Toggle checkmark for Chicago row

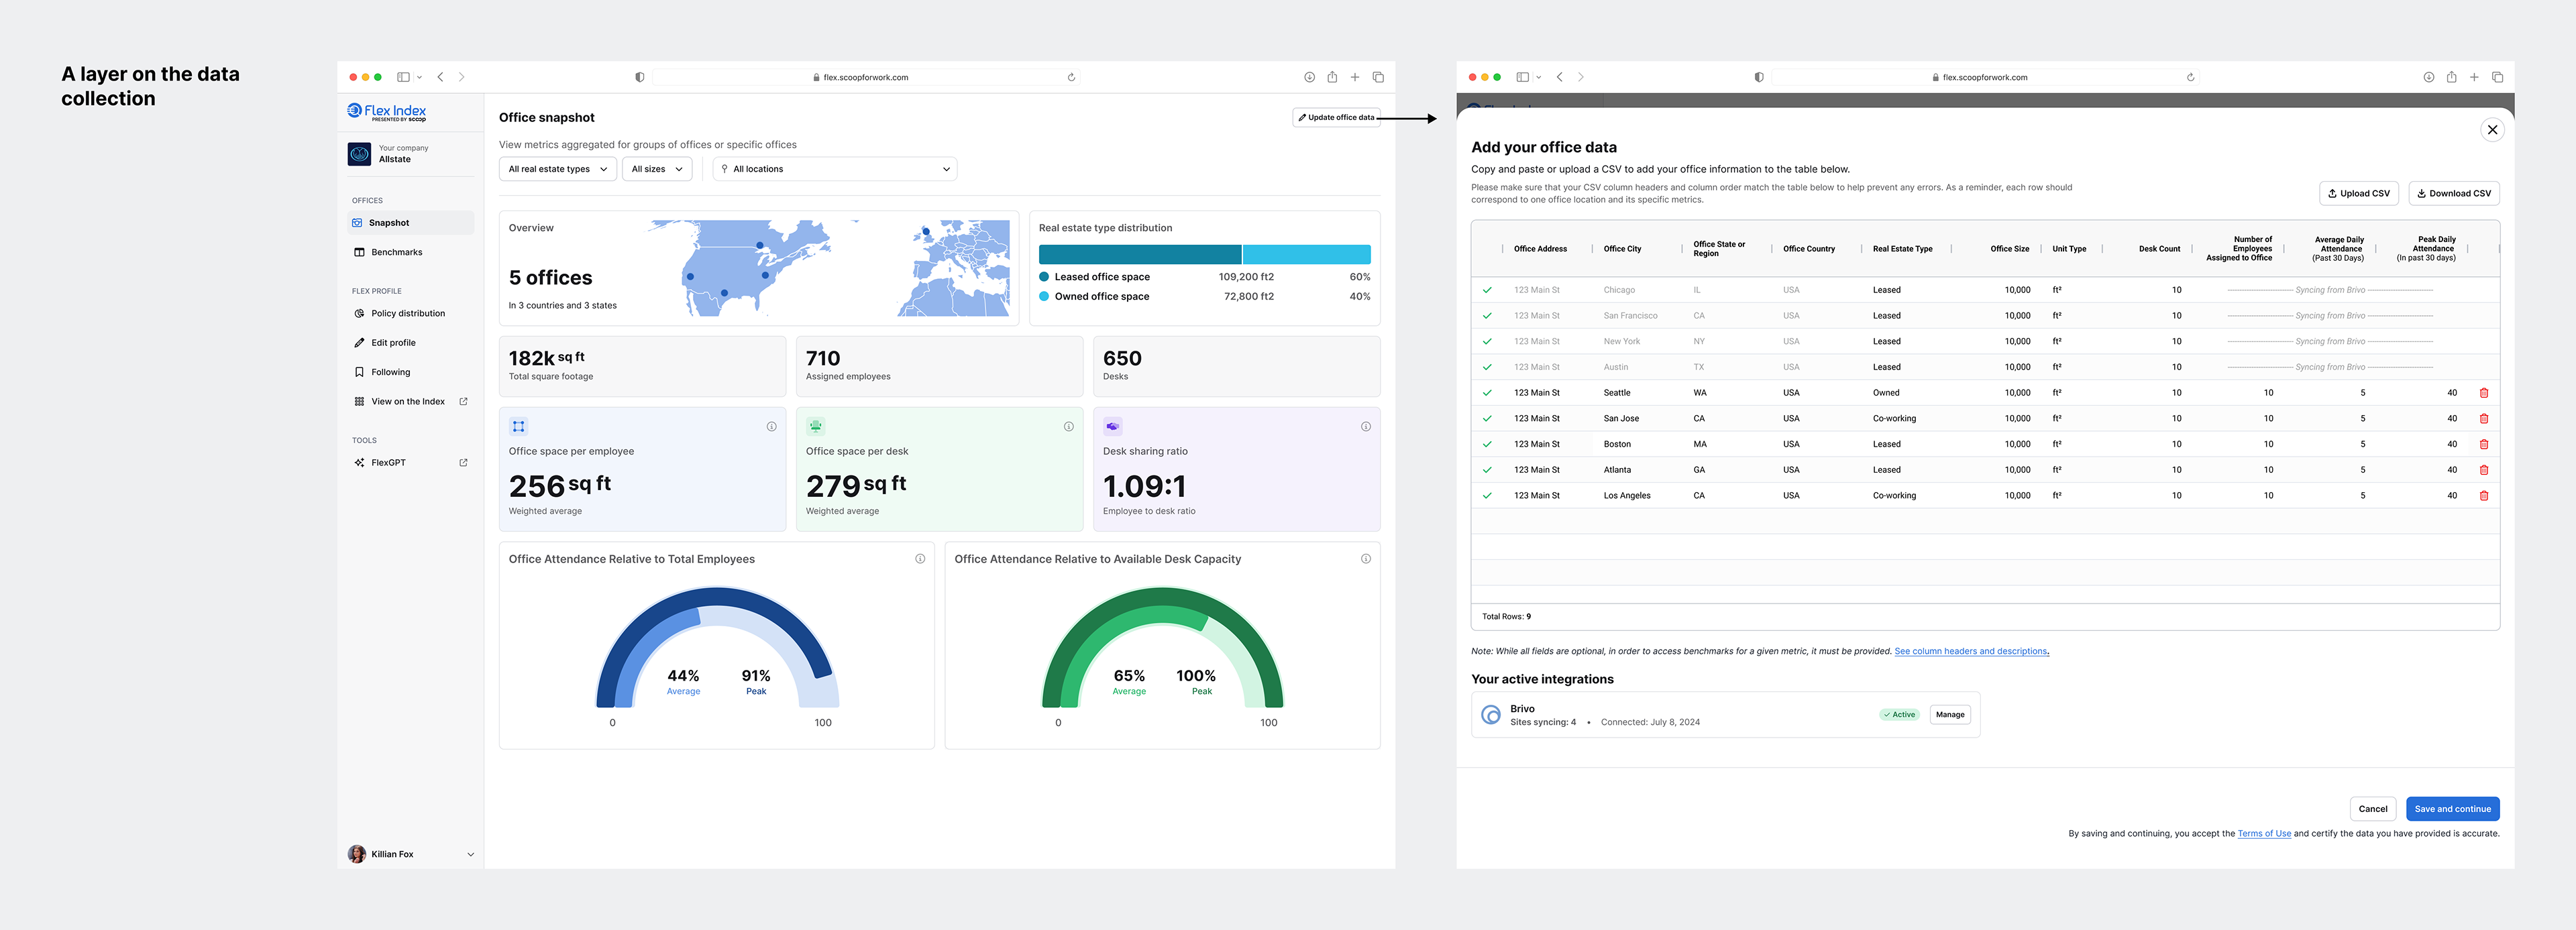point(1487,290)
